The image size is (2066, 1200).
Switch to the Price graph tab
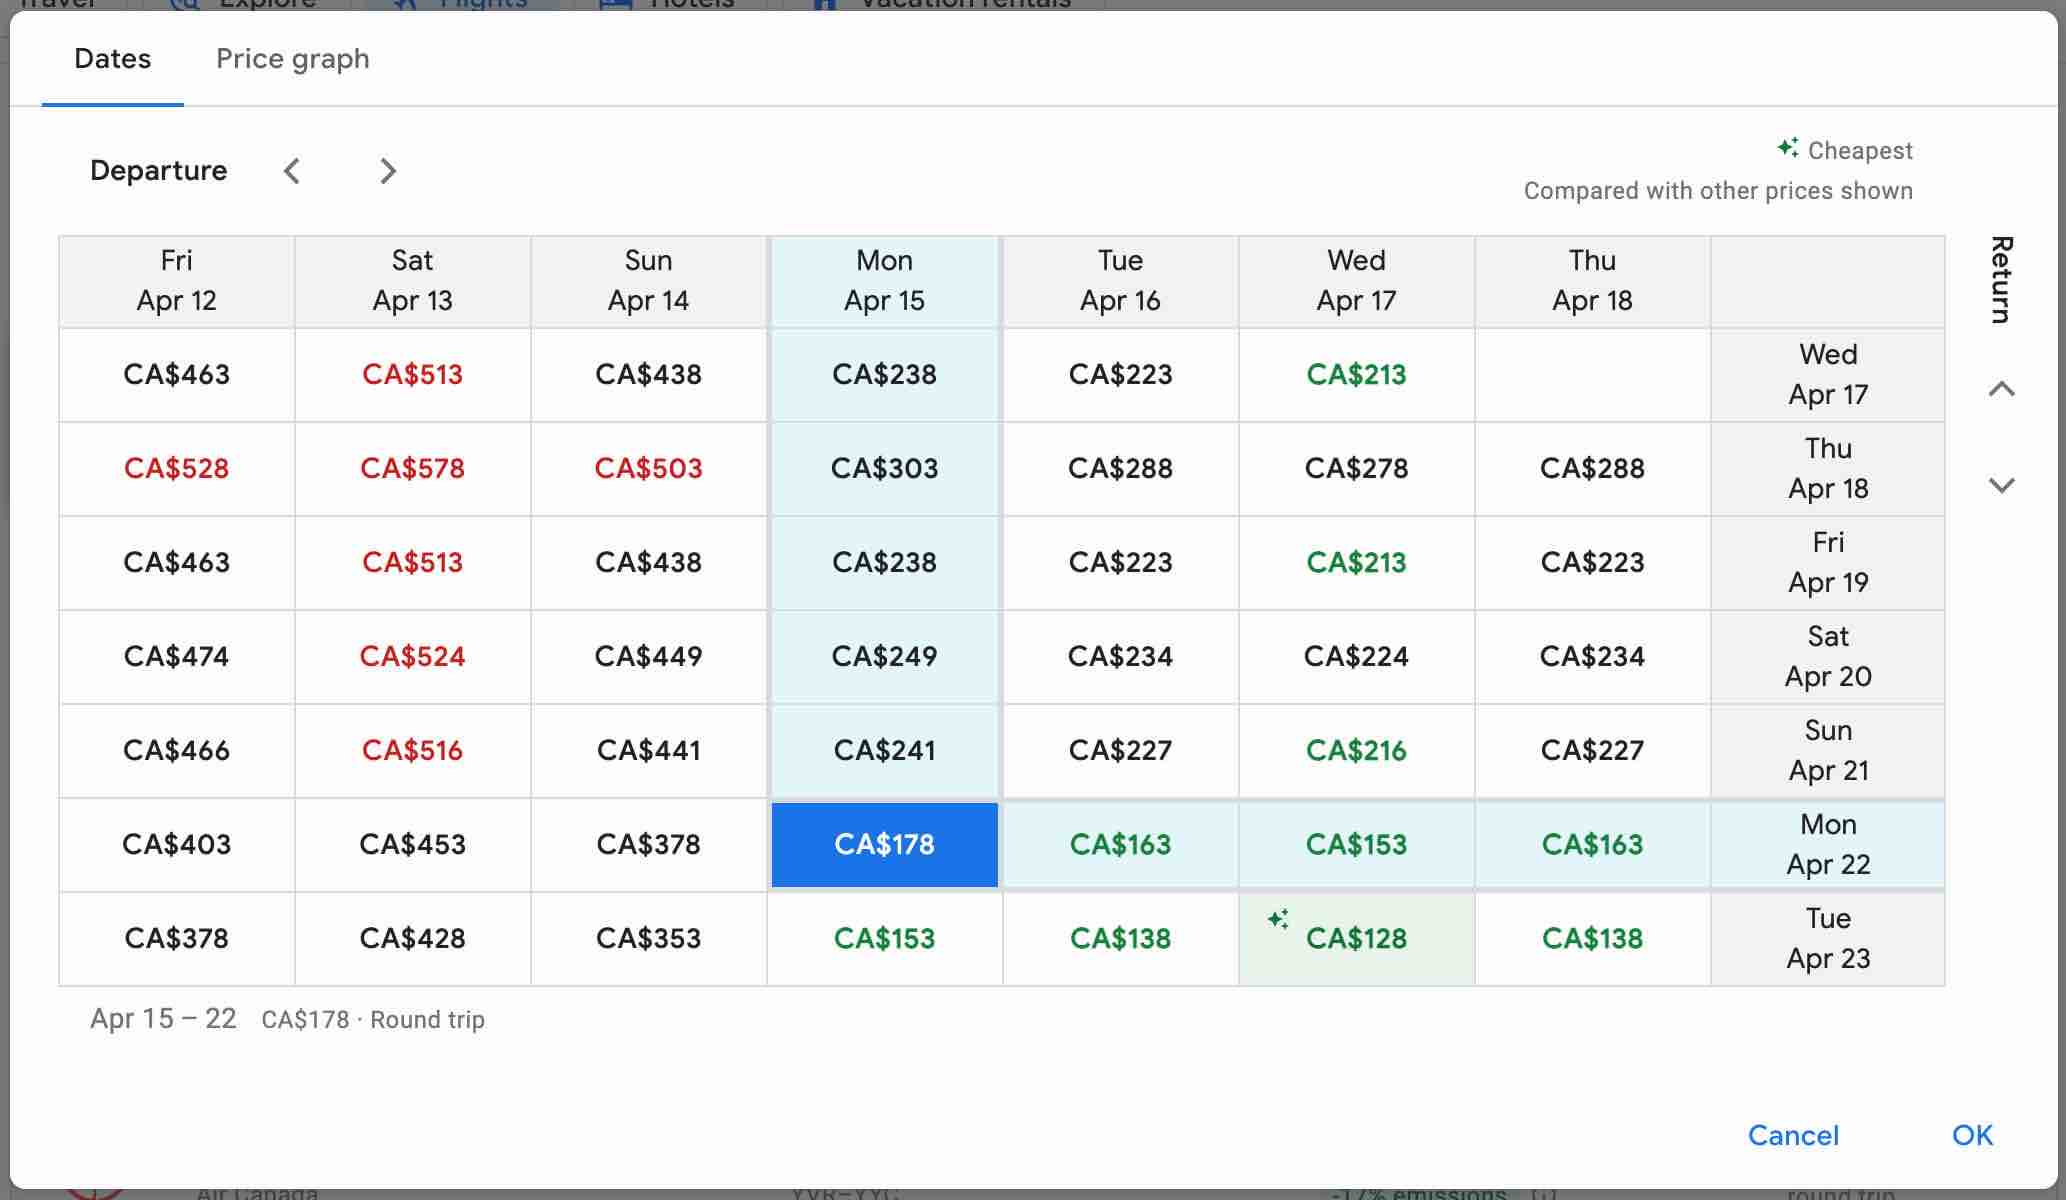point(293,59)
